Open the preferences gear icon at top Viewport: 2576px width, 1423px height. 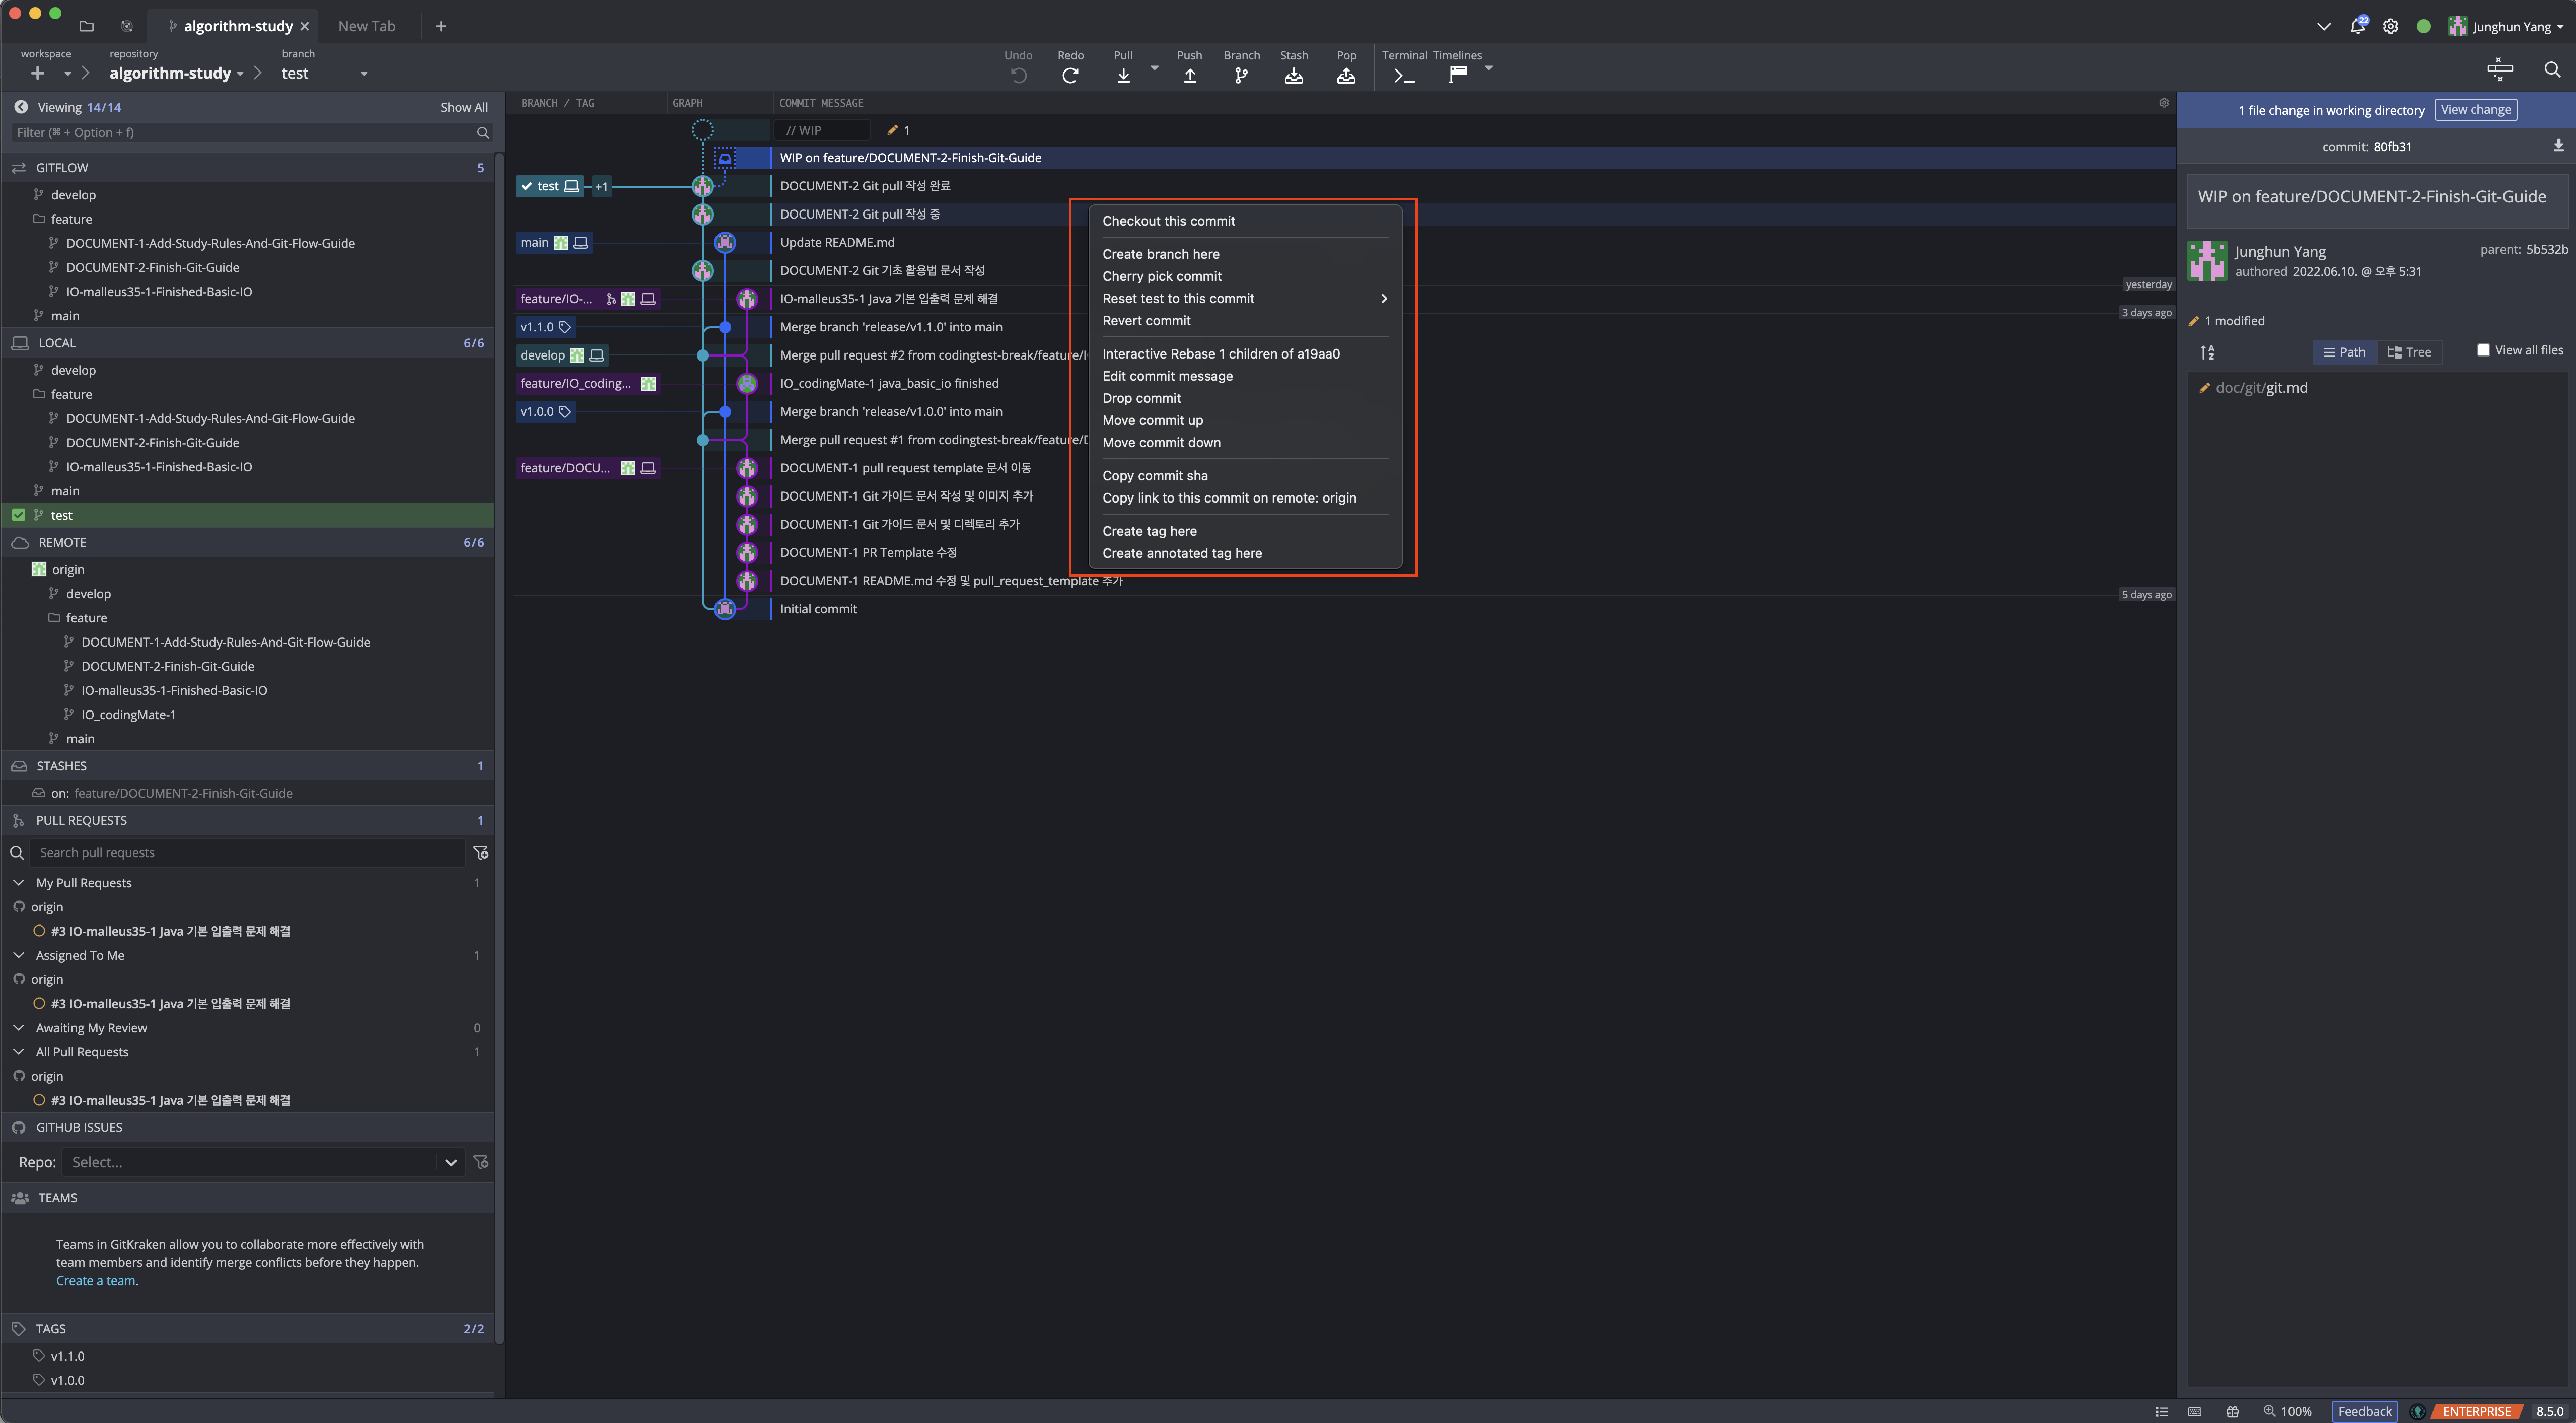(2390, 26)
